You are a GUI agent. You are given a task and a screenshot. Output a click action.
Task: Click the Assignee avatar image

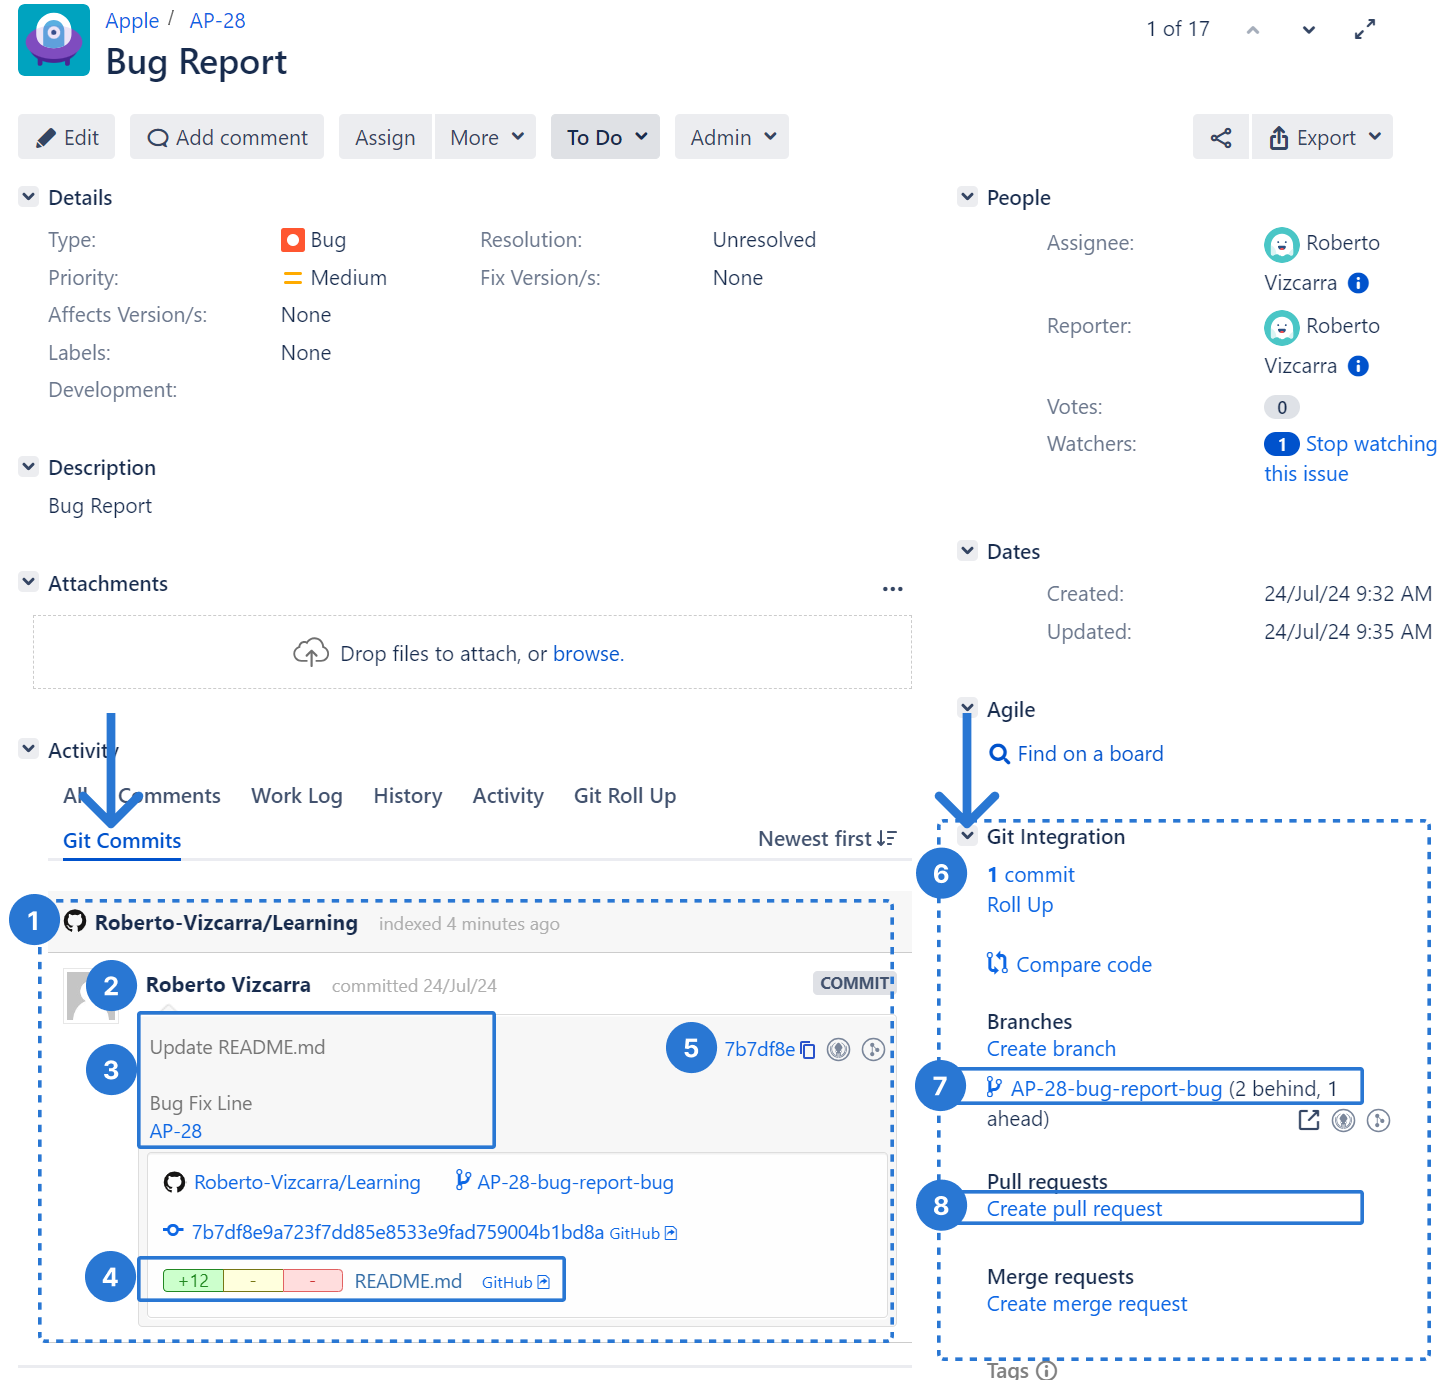tap(1282, 244)
